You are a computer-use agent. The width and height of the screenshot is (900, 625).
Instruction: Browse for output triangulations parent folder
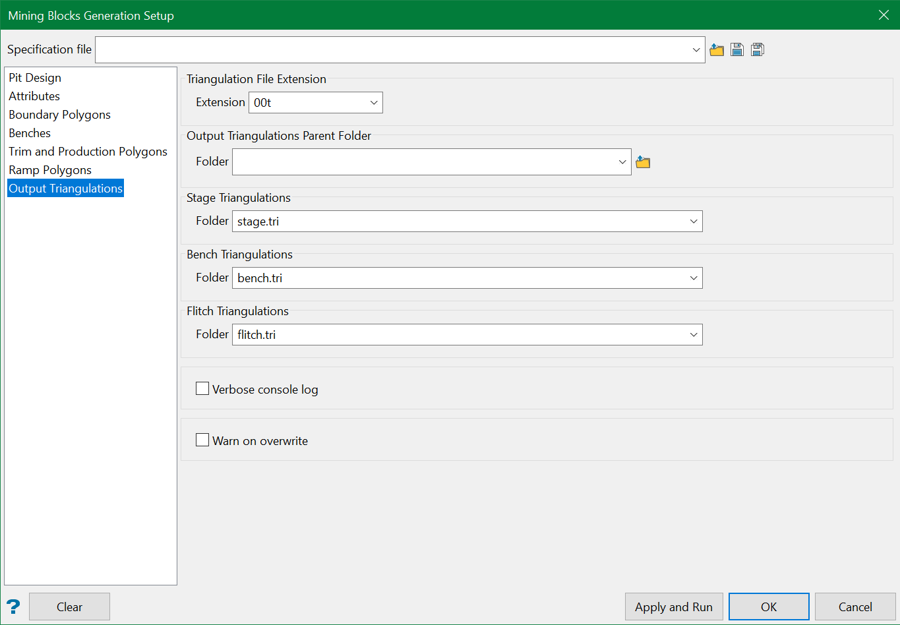[x=643, y=162]
